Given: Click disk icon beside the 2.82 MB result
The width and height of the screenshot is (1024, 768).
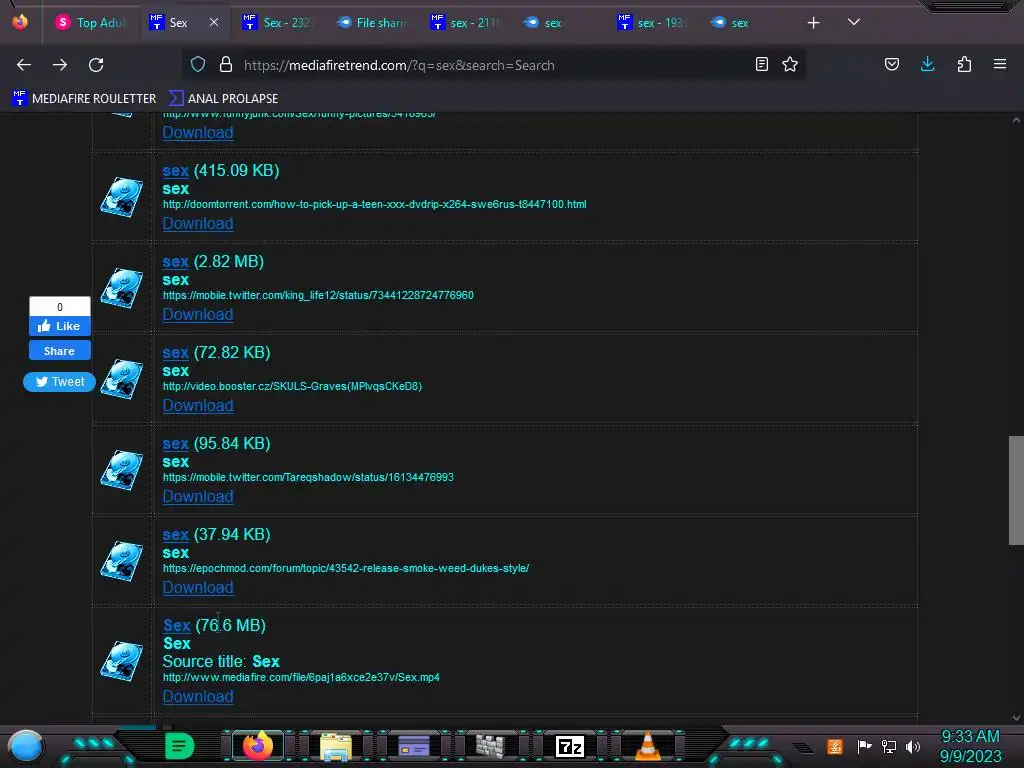Looking at the screenshot, I should (121, 288).
